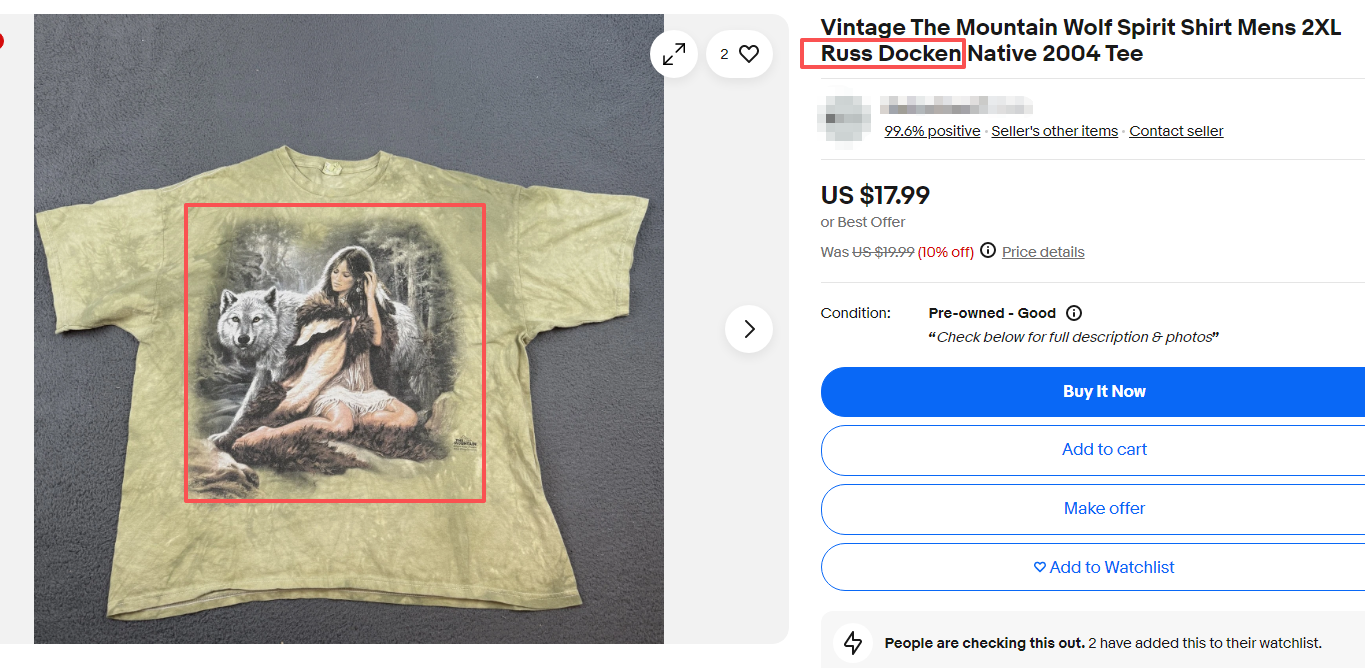Click the Contact seller link
Viewport: 1365px width, 668px height.
point(1176,131)
